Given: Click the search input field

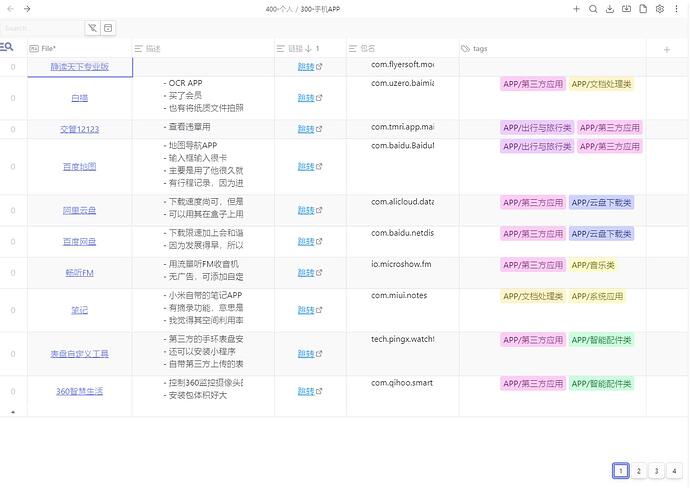Looking at the screenshot, I should 40,28.
